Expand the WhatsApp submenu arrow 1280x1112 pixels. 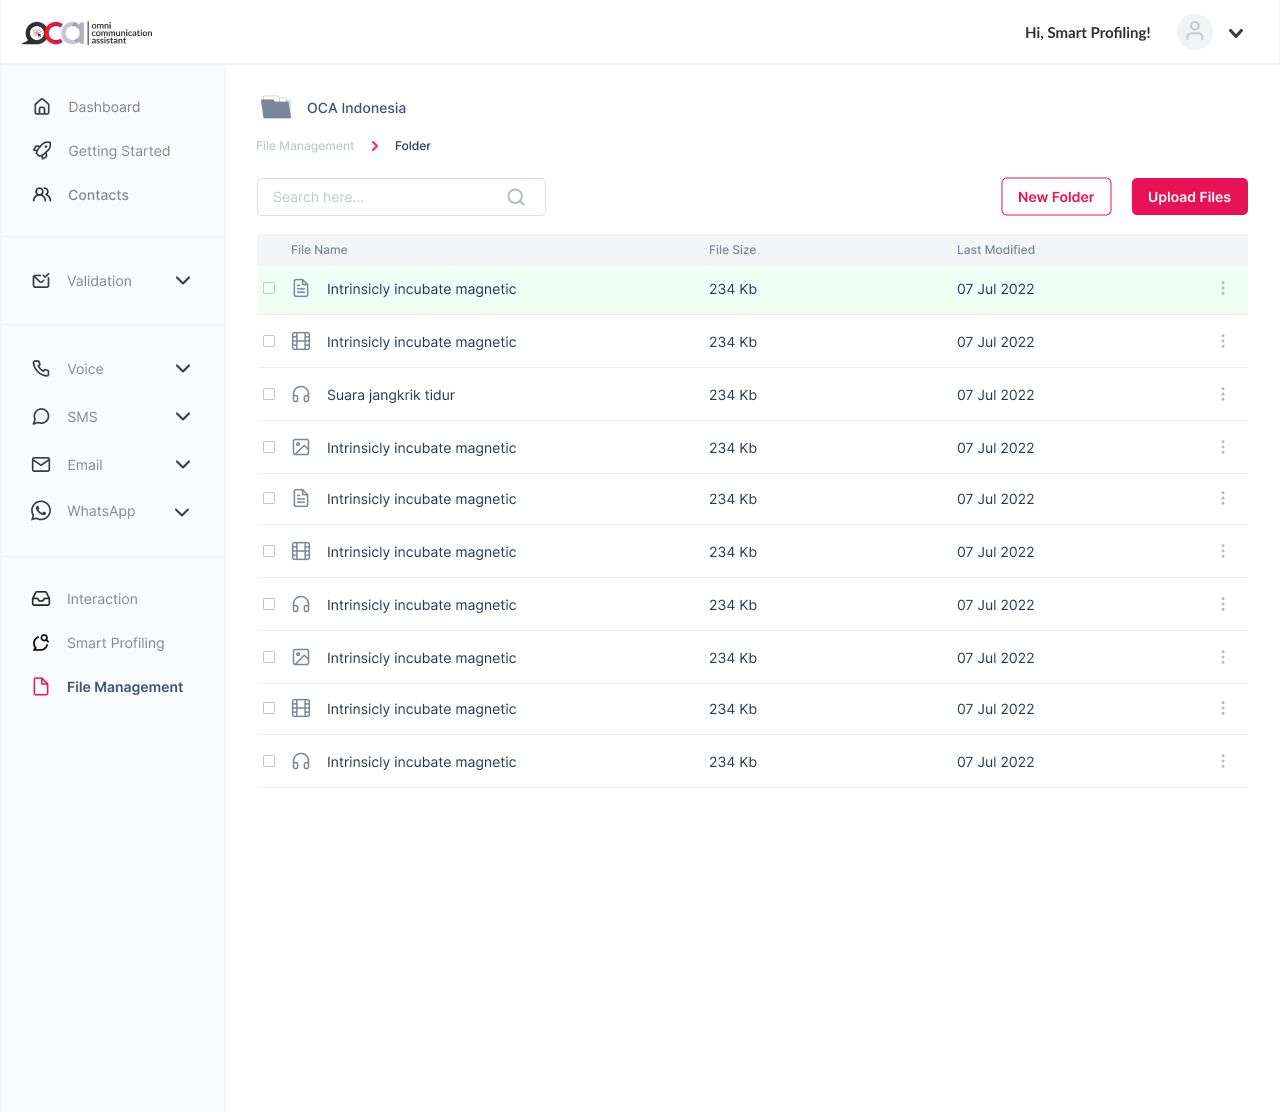[182, 512]
